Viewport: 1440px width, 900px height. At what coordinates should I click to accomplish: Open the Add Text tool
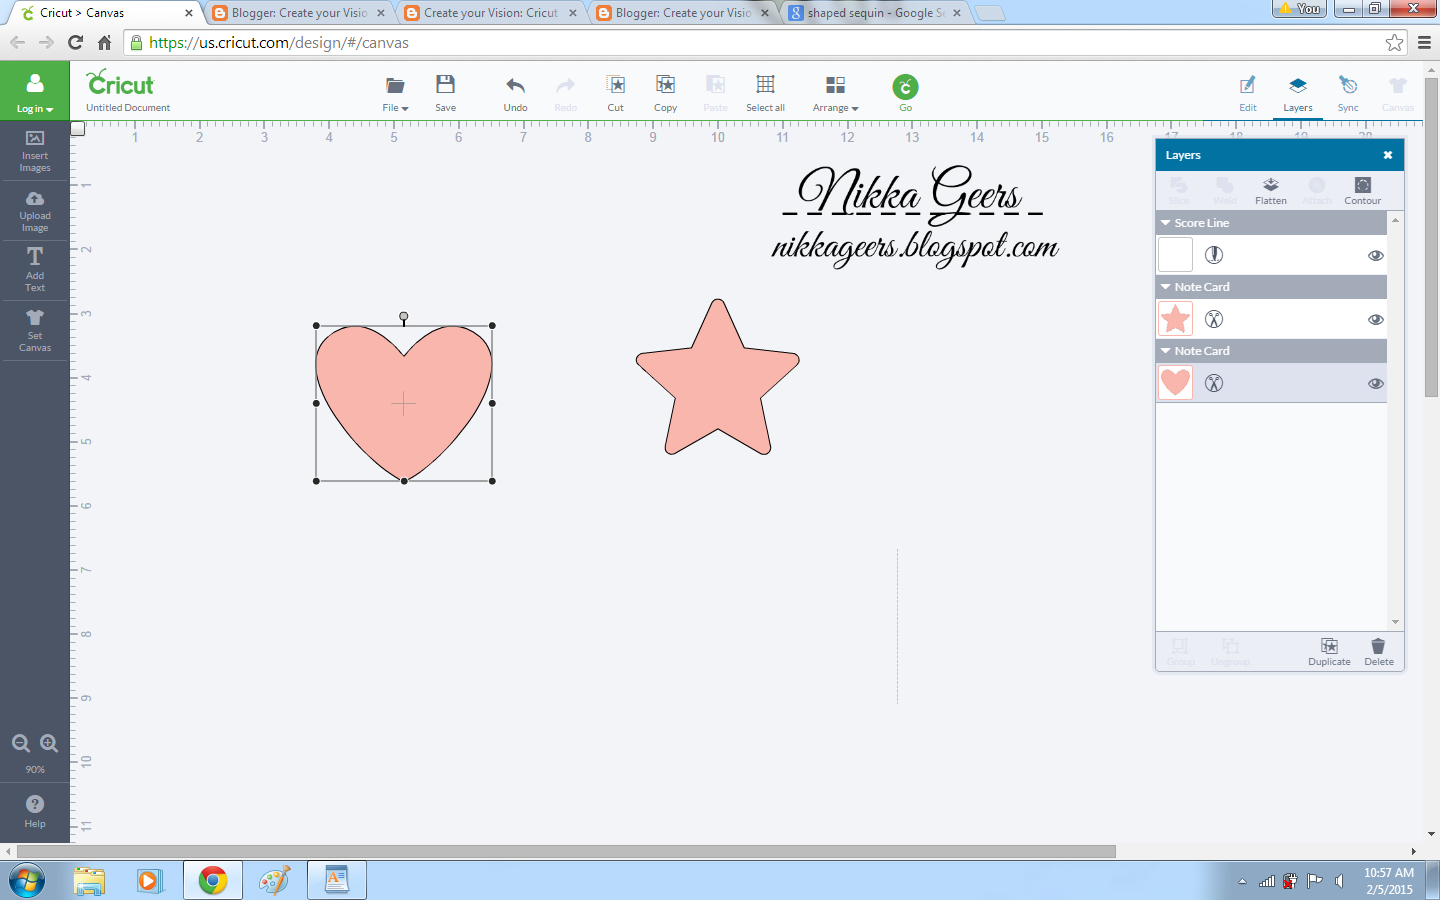coord(35,269)
